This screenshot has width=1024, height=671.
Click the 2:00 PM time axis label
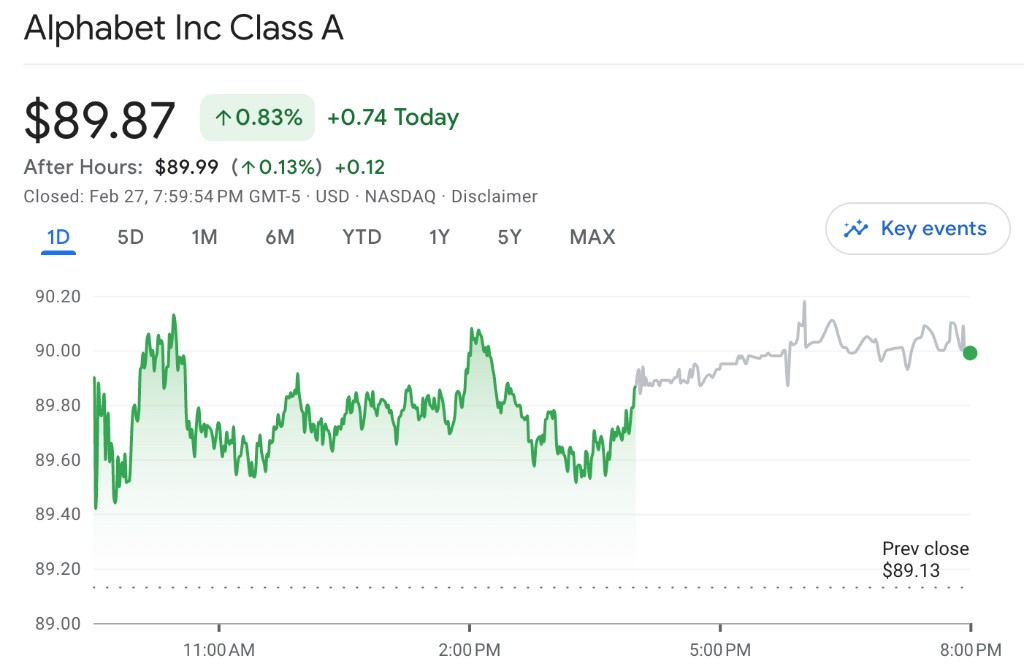(x=469, y=650)
